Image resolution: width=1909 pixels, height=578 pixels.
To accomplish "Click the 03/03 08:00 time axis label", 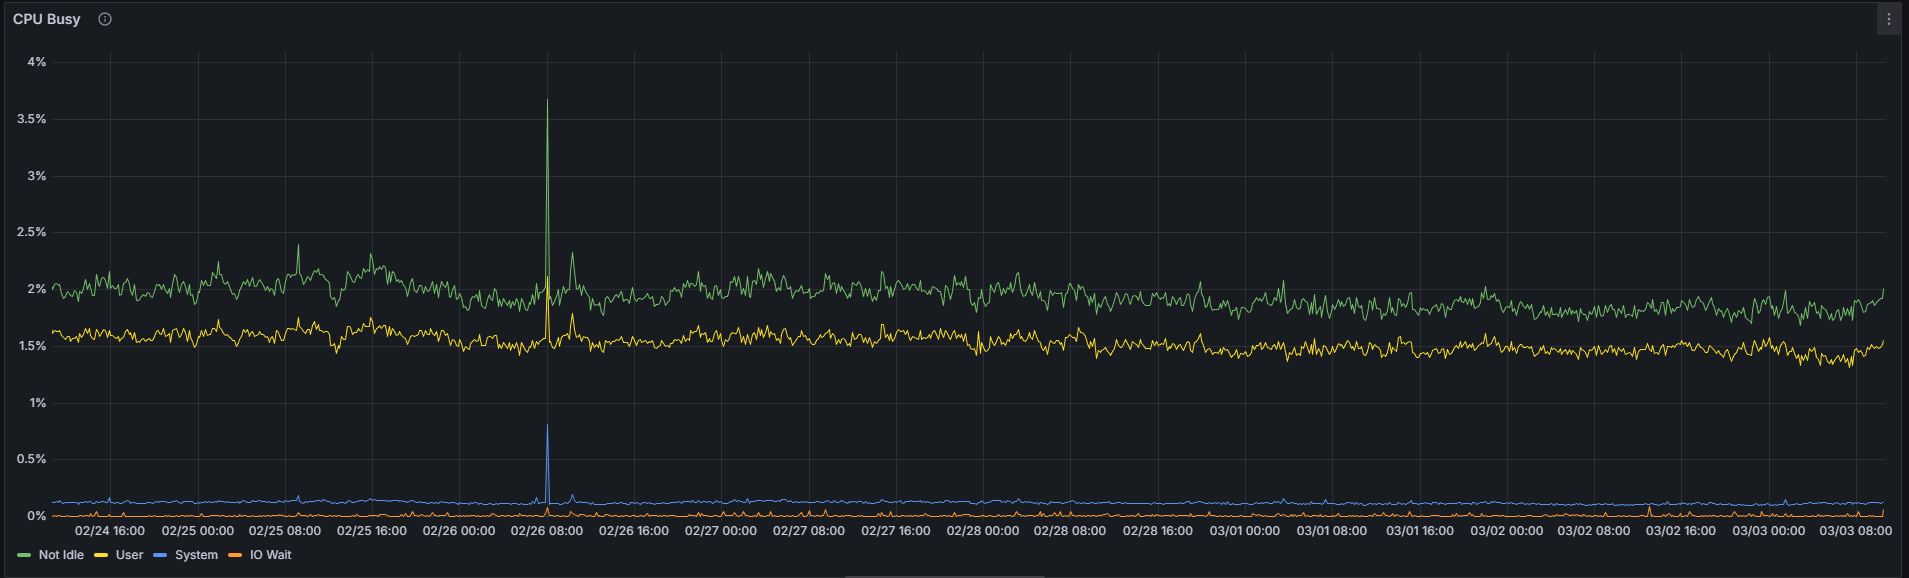I will click(x=1855, y=531).
